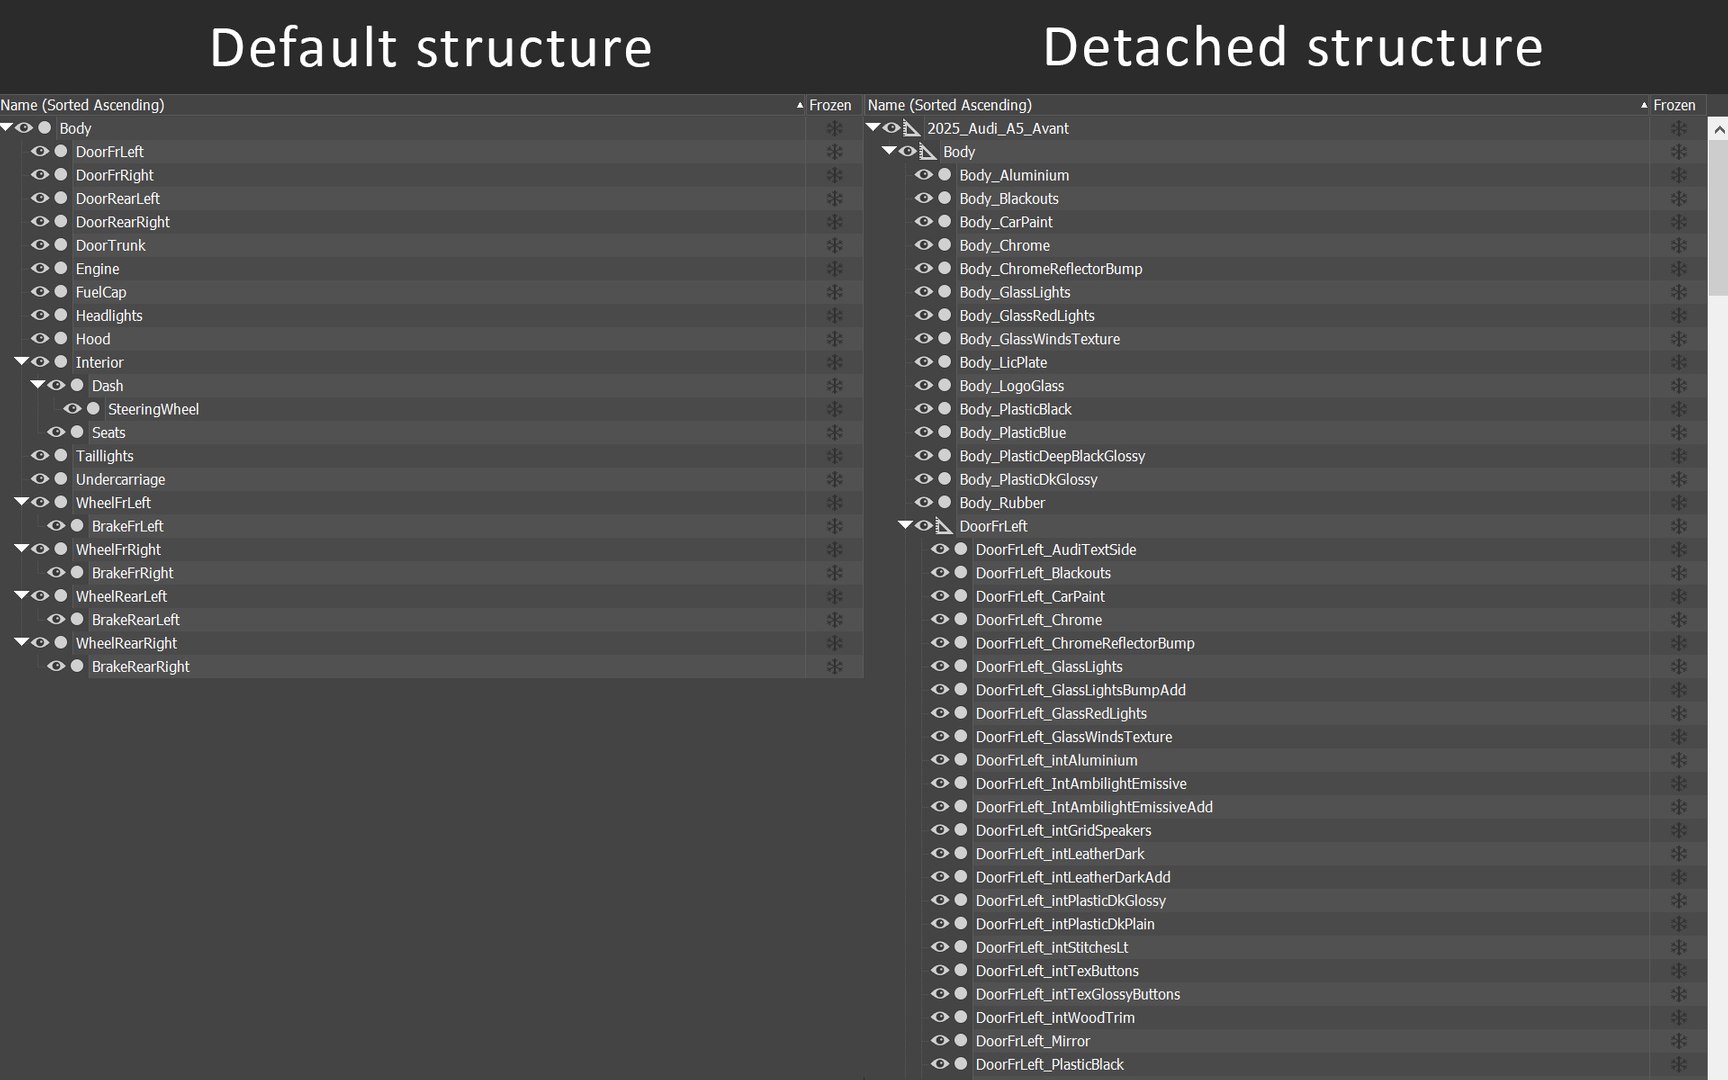Viewport: 1728px width, 1080px height.
Task: Click the freeze icon on the Hood row
Action: (x=834, y=339)
